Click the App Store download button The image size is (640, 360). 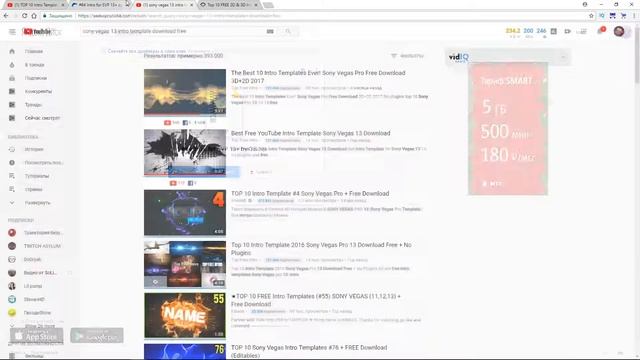click(x=37, y=336)
